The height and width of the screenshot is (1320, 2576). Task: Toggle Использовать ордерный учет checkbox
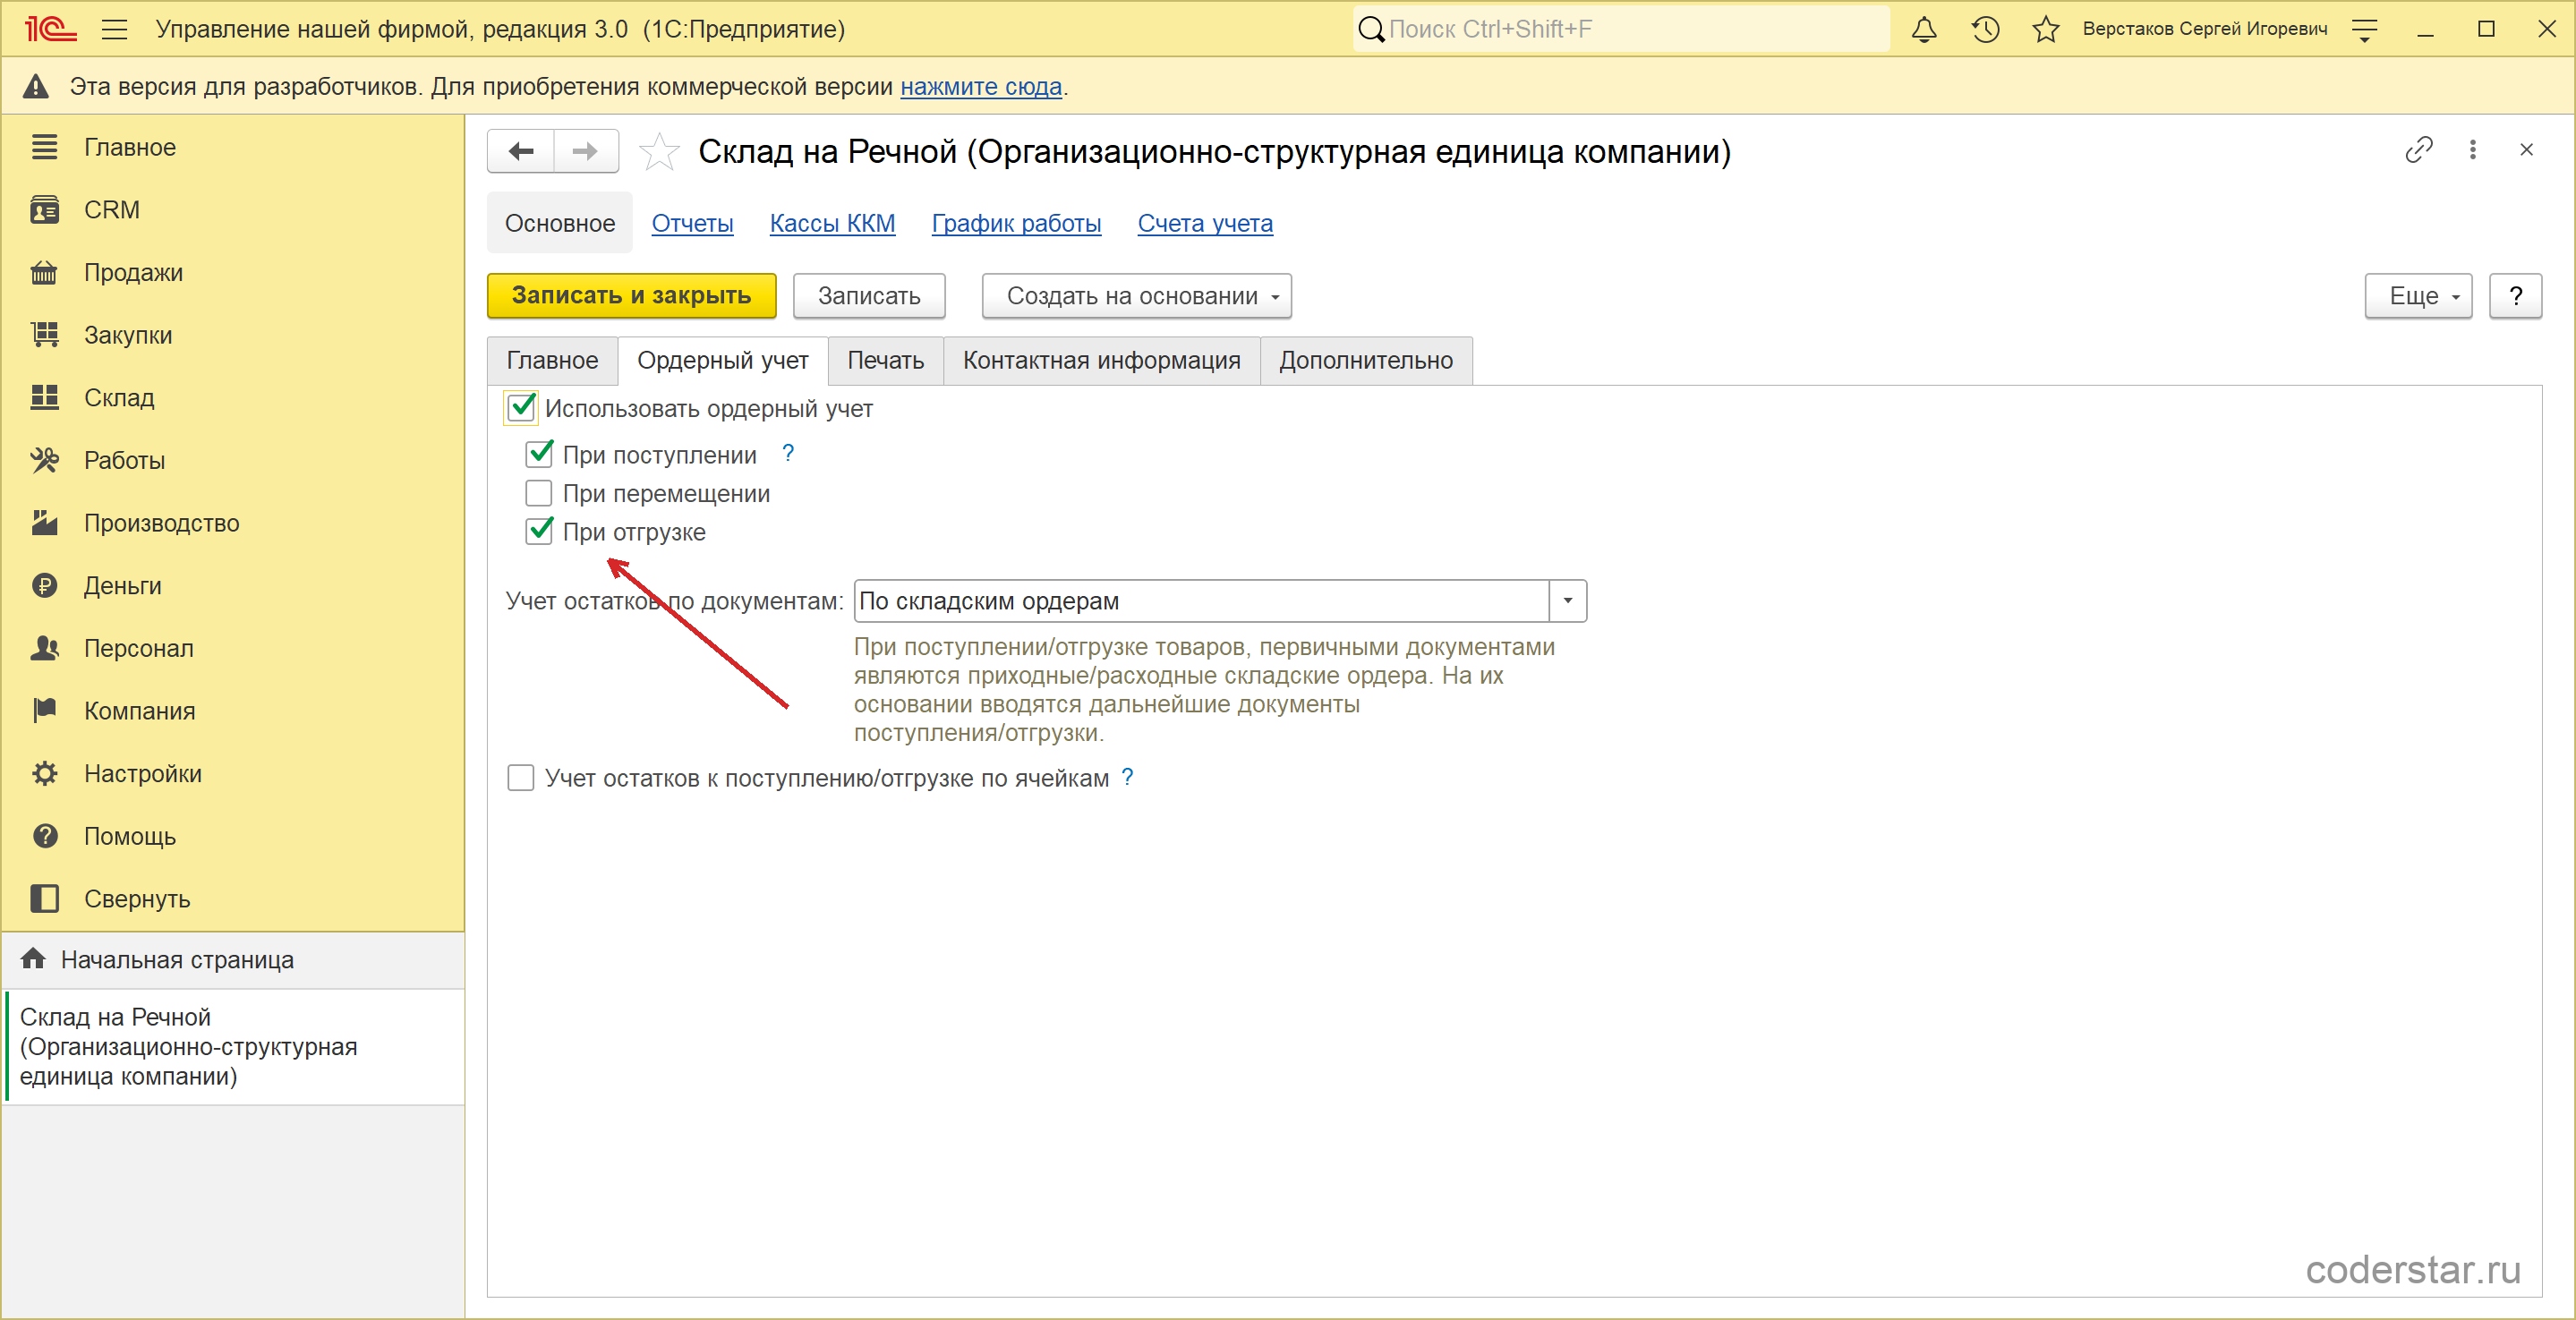pos(521,408)
